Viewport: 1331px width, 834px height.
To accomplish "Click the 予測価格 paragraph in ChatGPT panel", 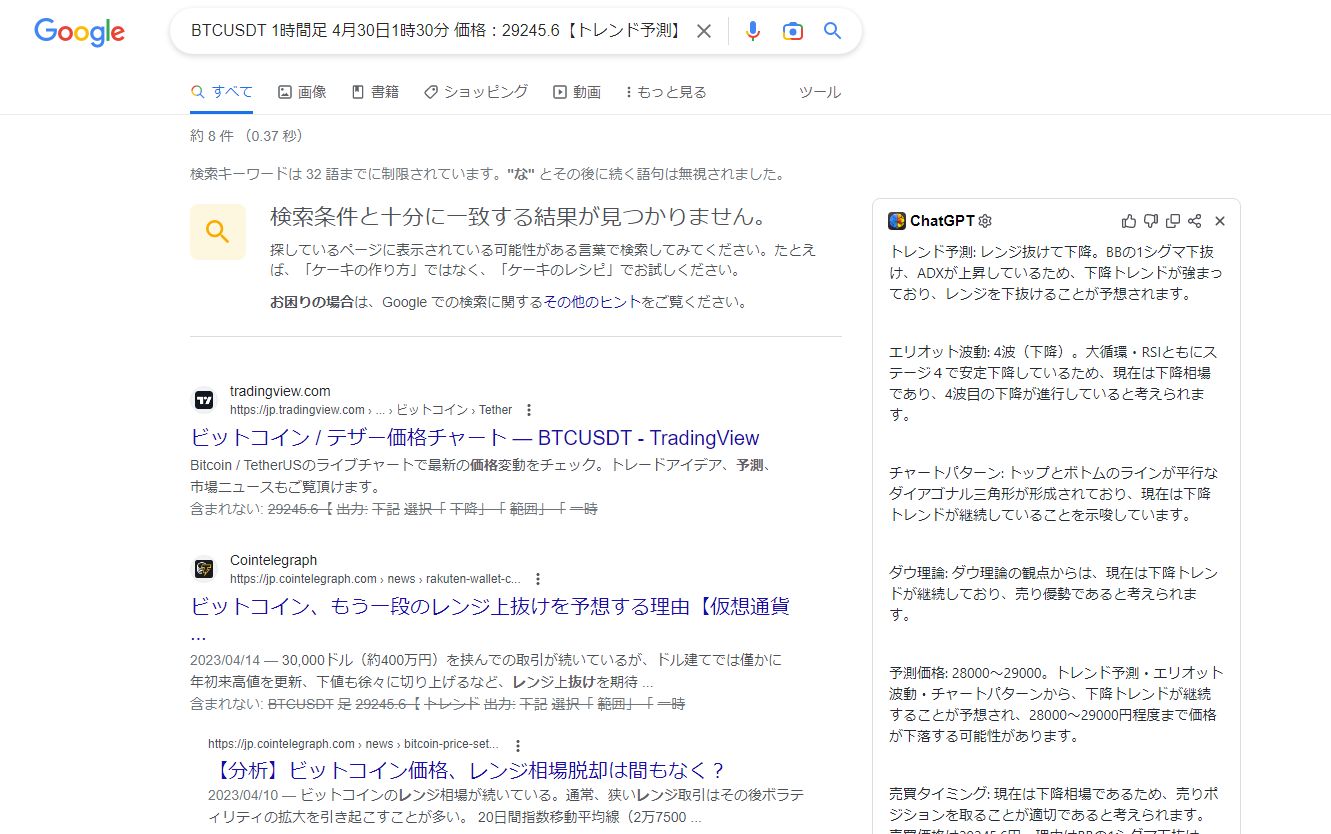I will (x=1055, y=705).
